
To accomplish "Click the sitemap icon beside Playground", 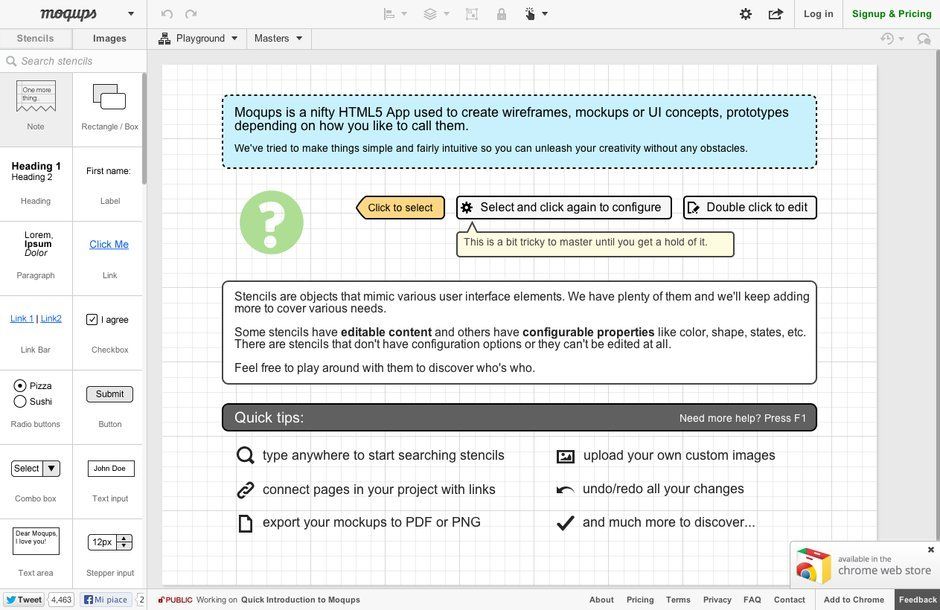I will point(164,38).
